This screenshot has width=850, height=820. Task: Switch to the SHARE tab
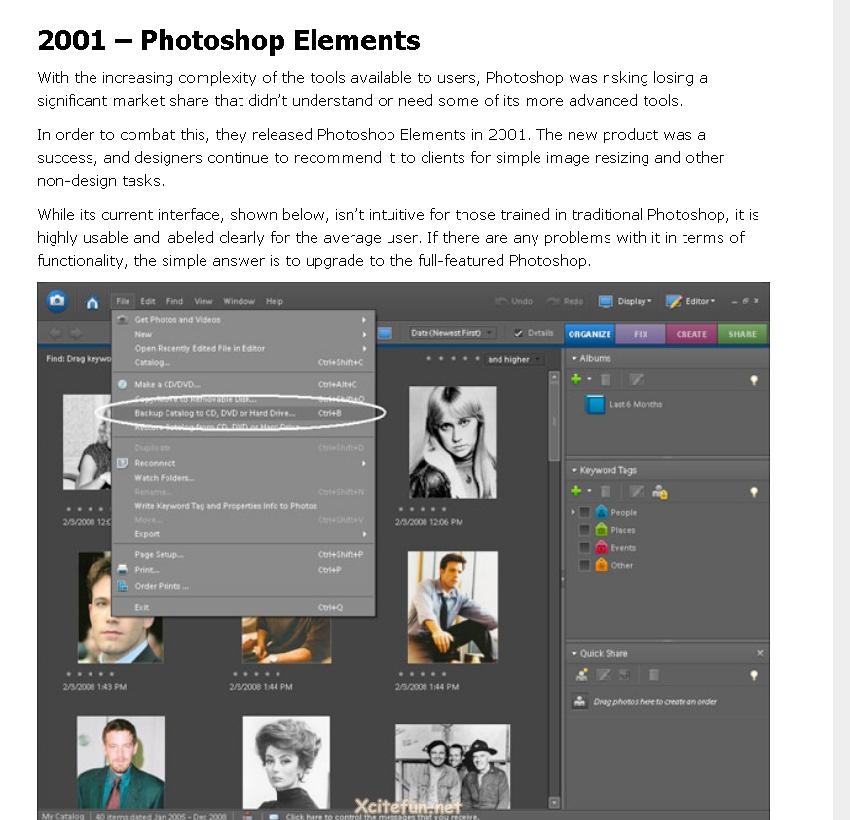(743, 334)
